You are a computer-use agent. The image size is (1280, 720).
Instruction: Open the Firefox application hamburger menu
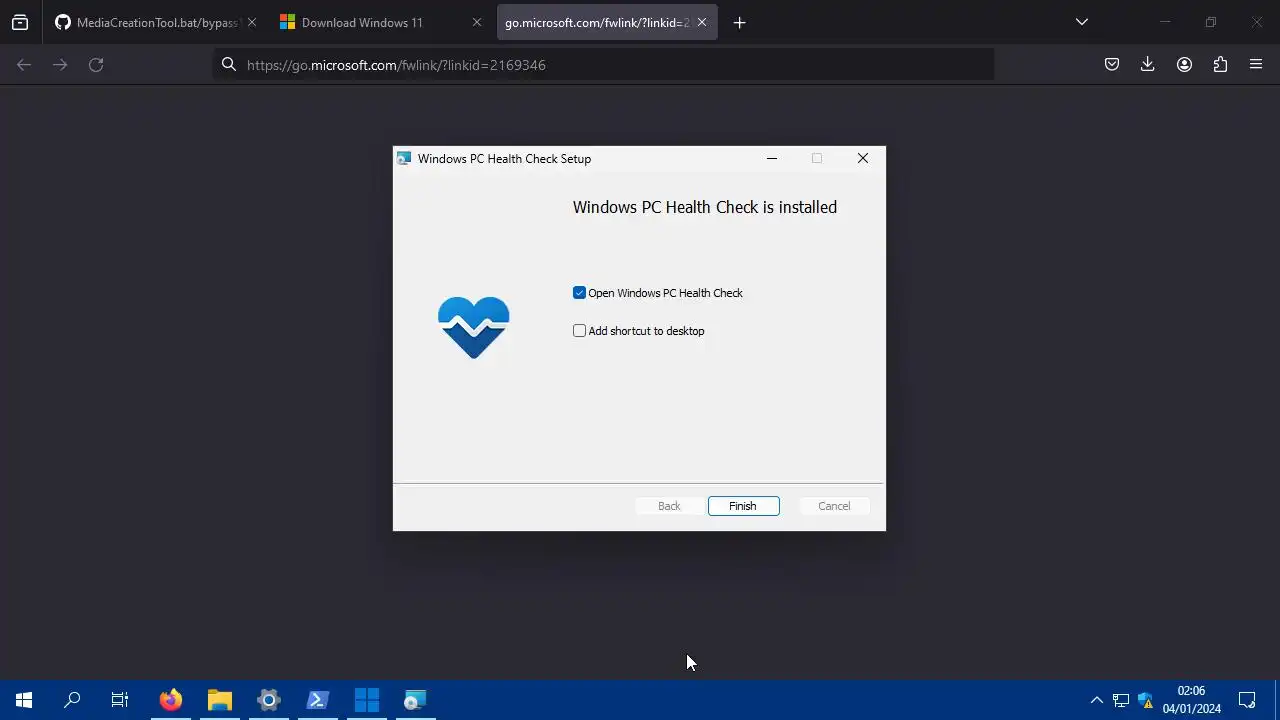pyautogui.click(x=1256, y=65)
